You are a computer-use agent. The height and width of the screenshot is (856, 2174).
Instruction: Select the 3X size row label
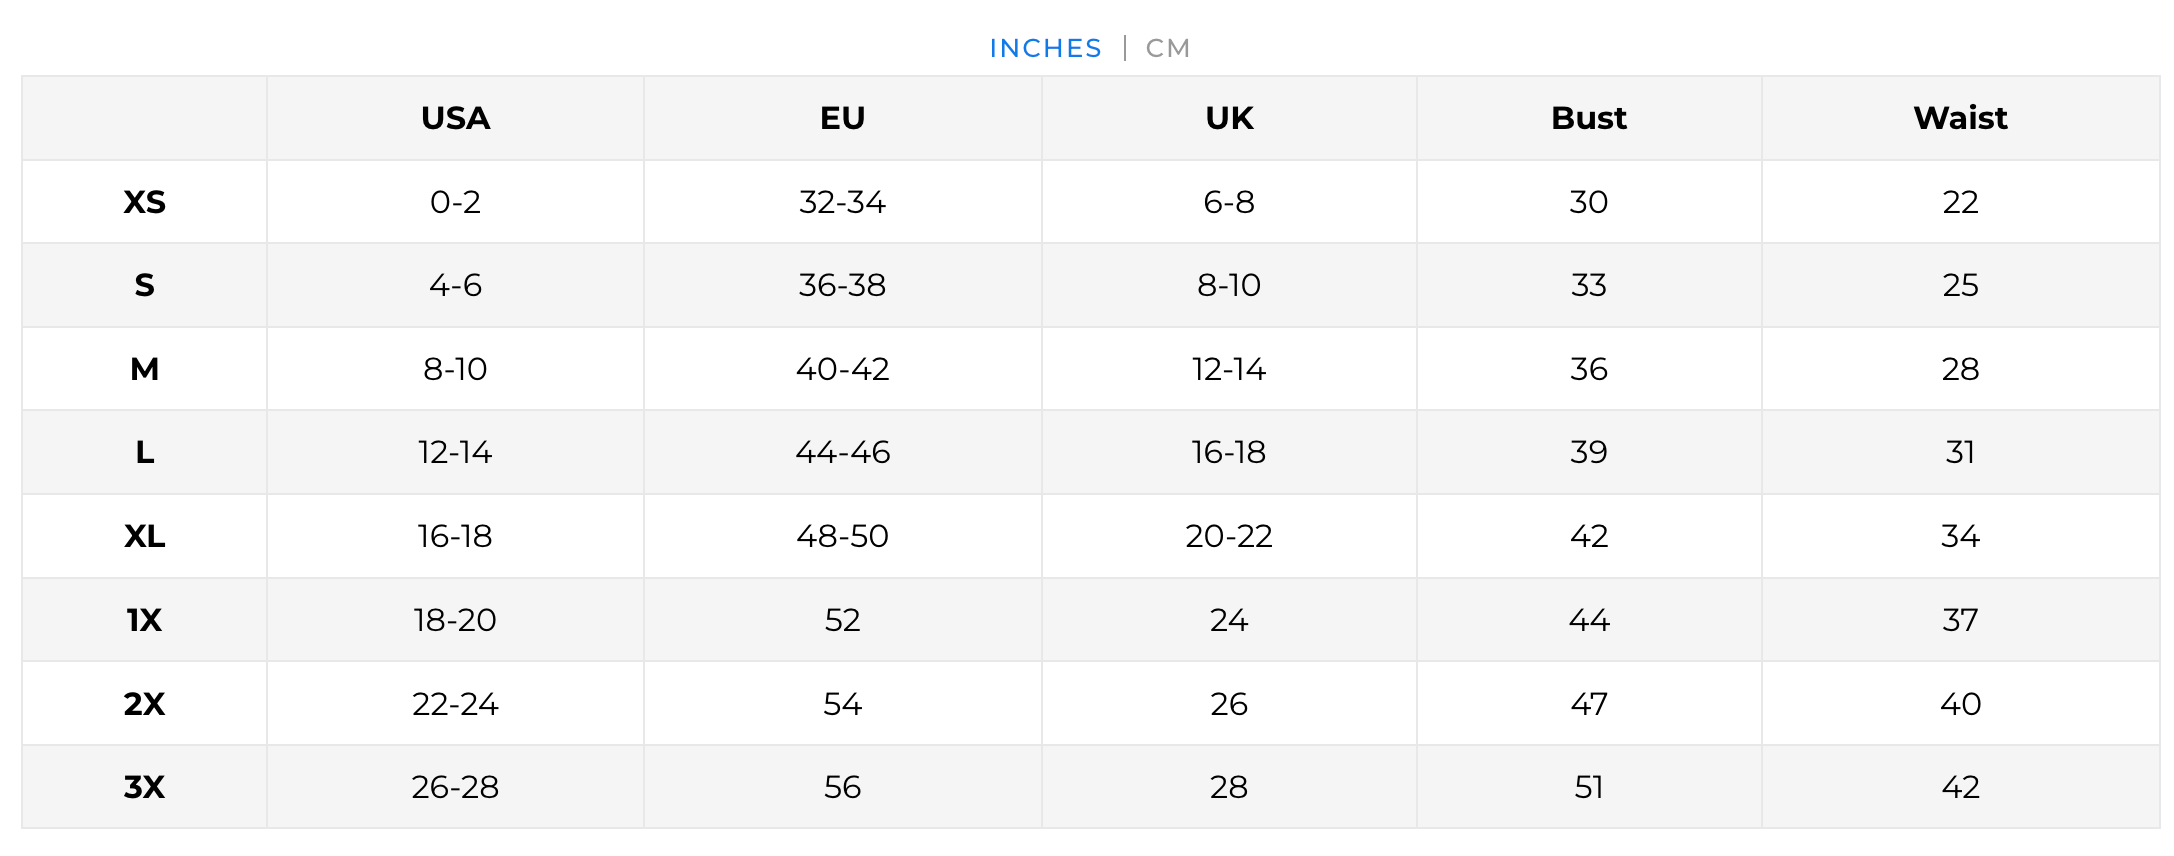(144, 787)
